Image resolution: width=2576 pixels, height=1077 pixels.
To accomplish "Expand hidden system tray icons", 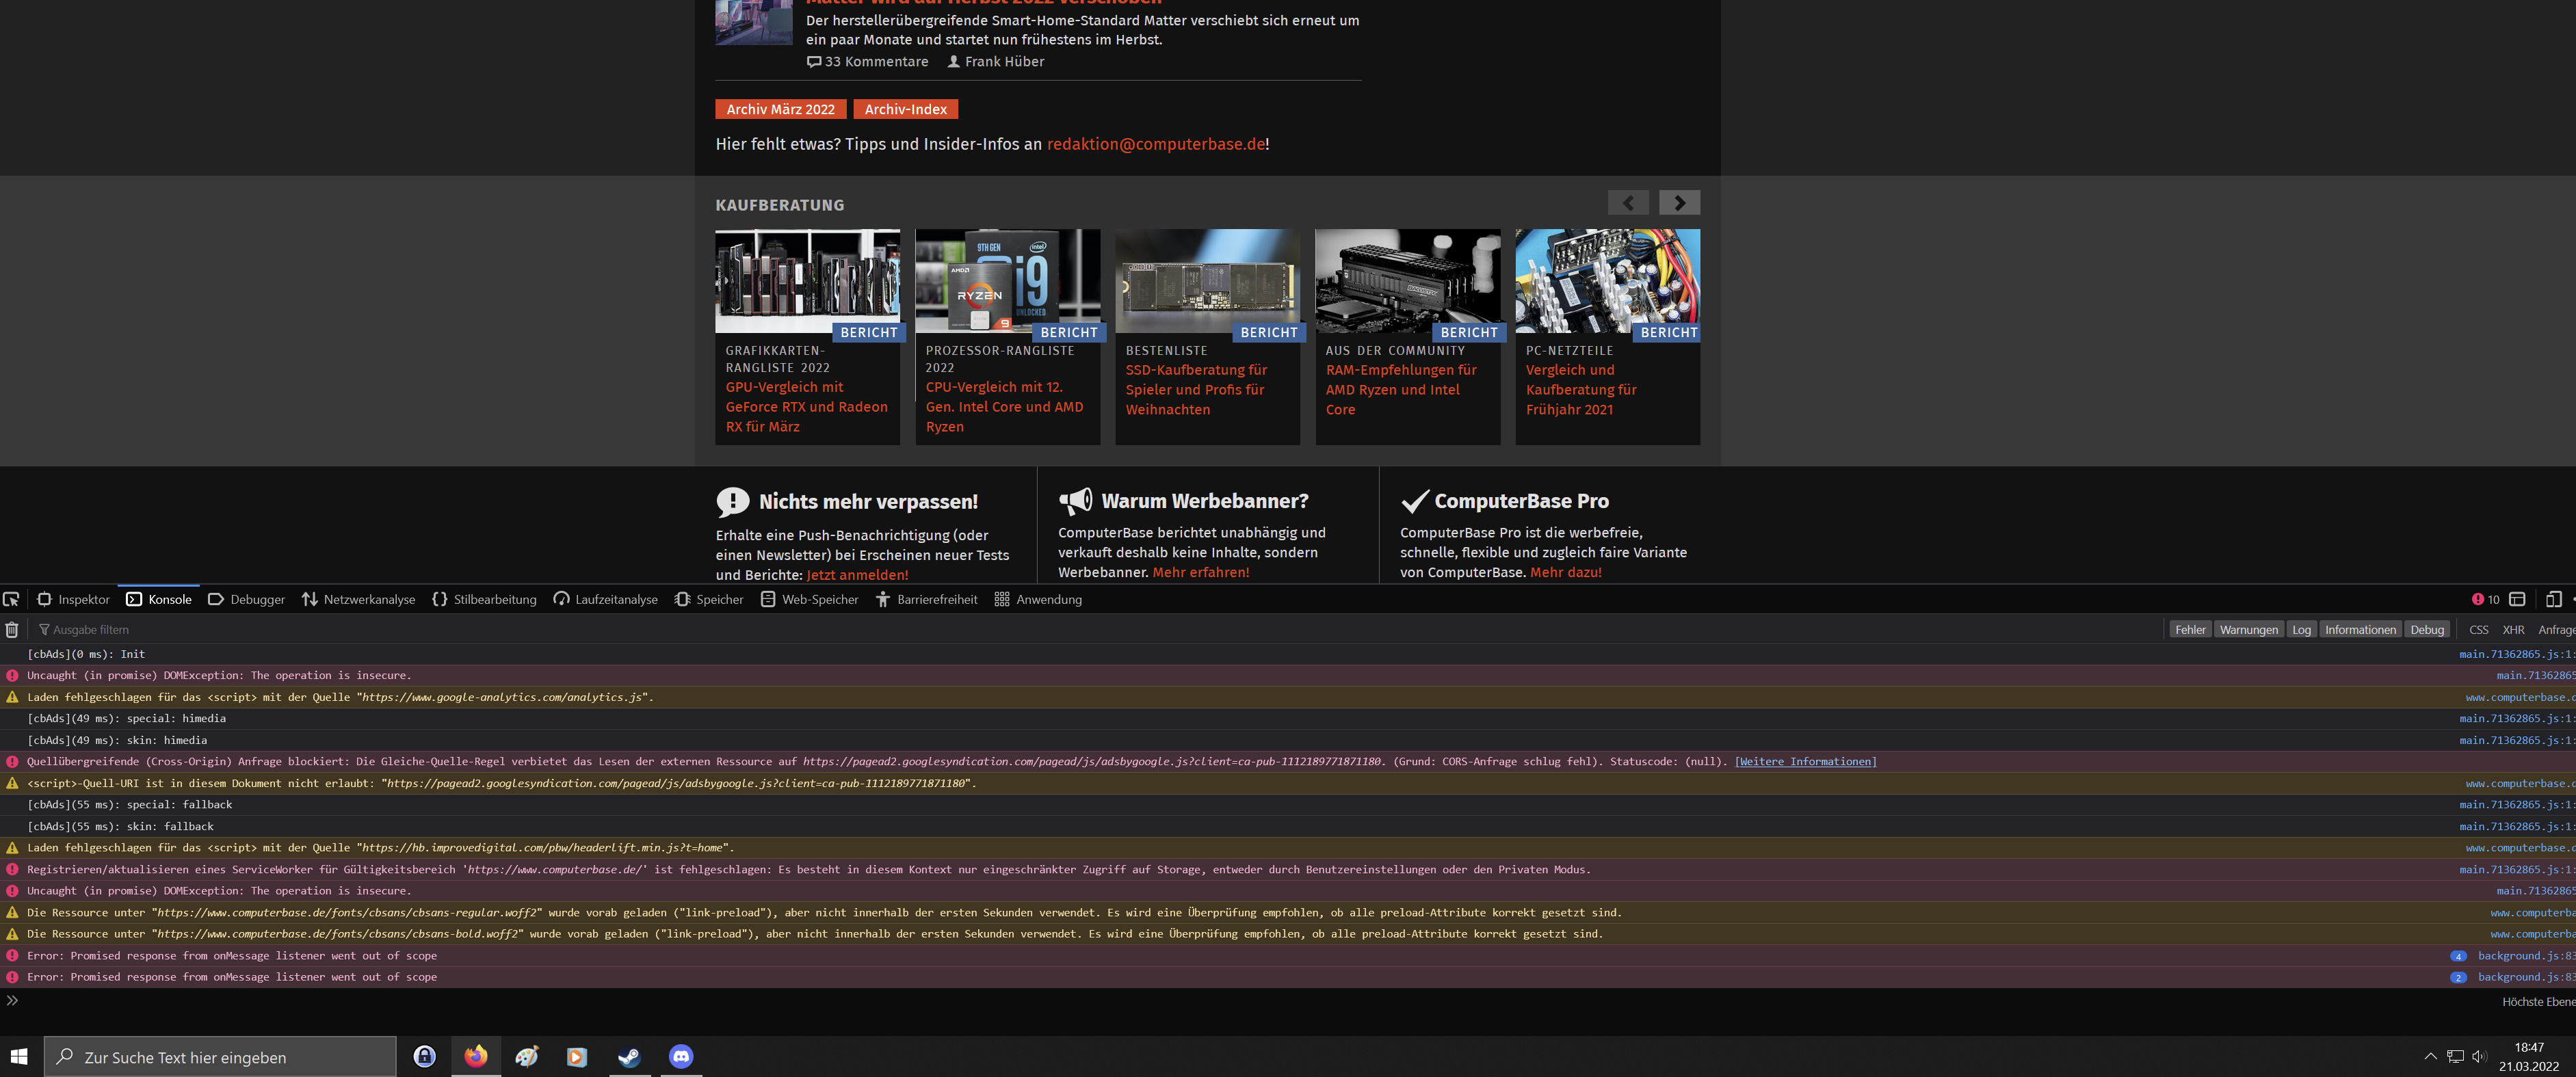I will point(2430,1056).
